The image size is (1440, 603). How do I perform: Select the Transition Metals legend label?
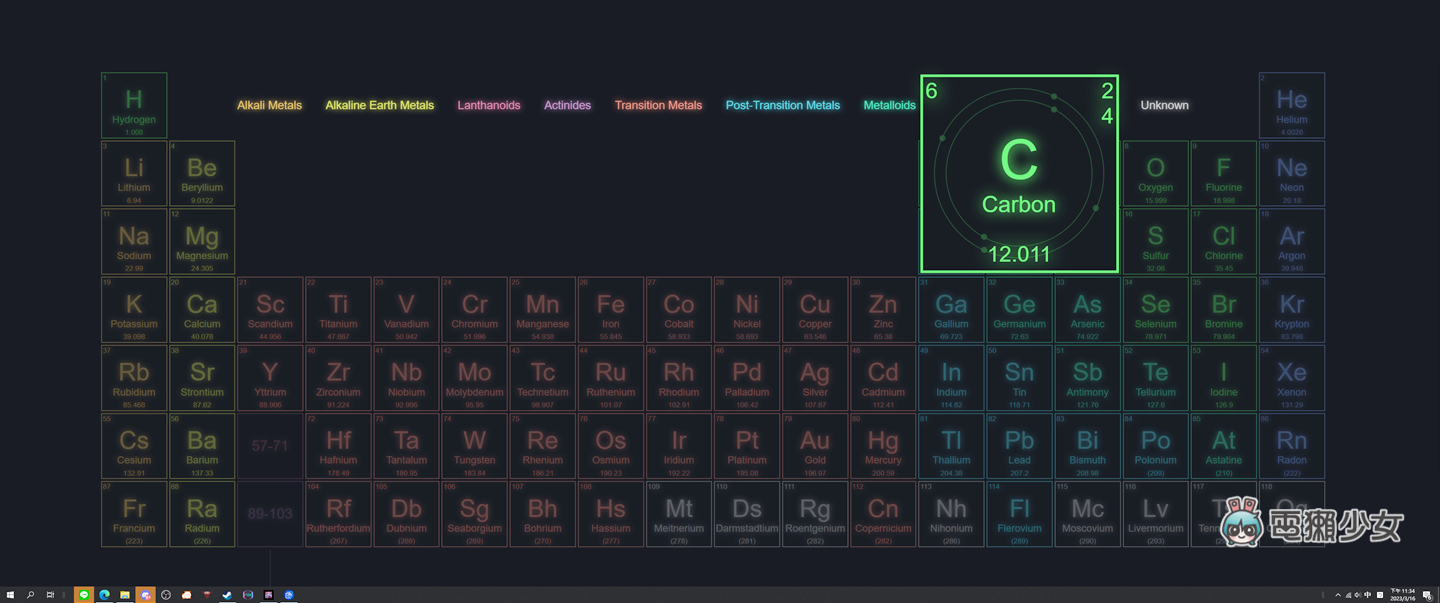[658, 104]
